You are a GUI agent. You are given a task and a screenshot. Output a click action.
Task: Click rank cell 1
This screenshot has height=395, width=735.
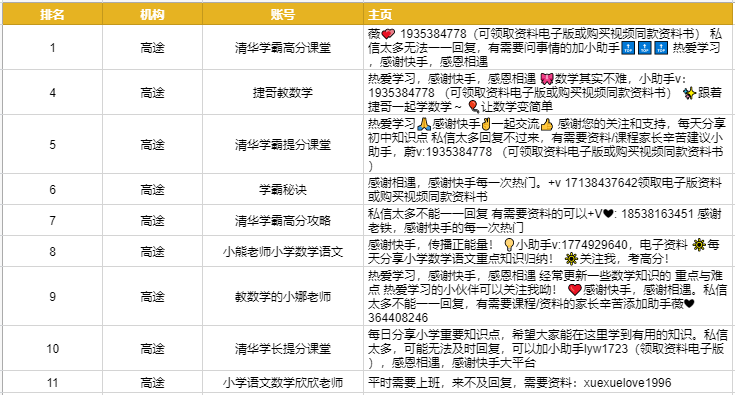point(52,47)
